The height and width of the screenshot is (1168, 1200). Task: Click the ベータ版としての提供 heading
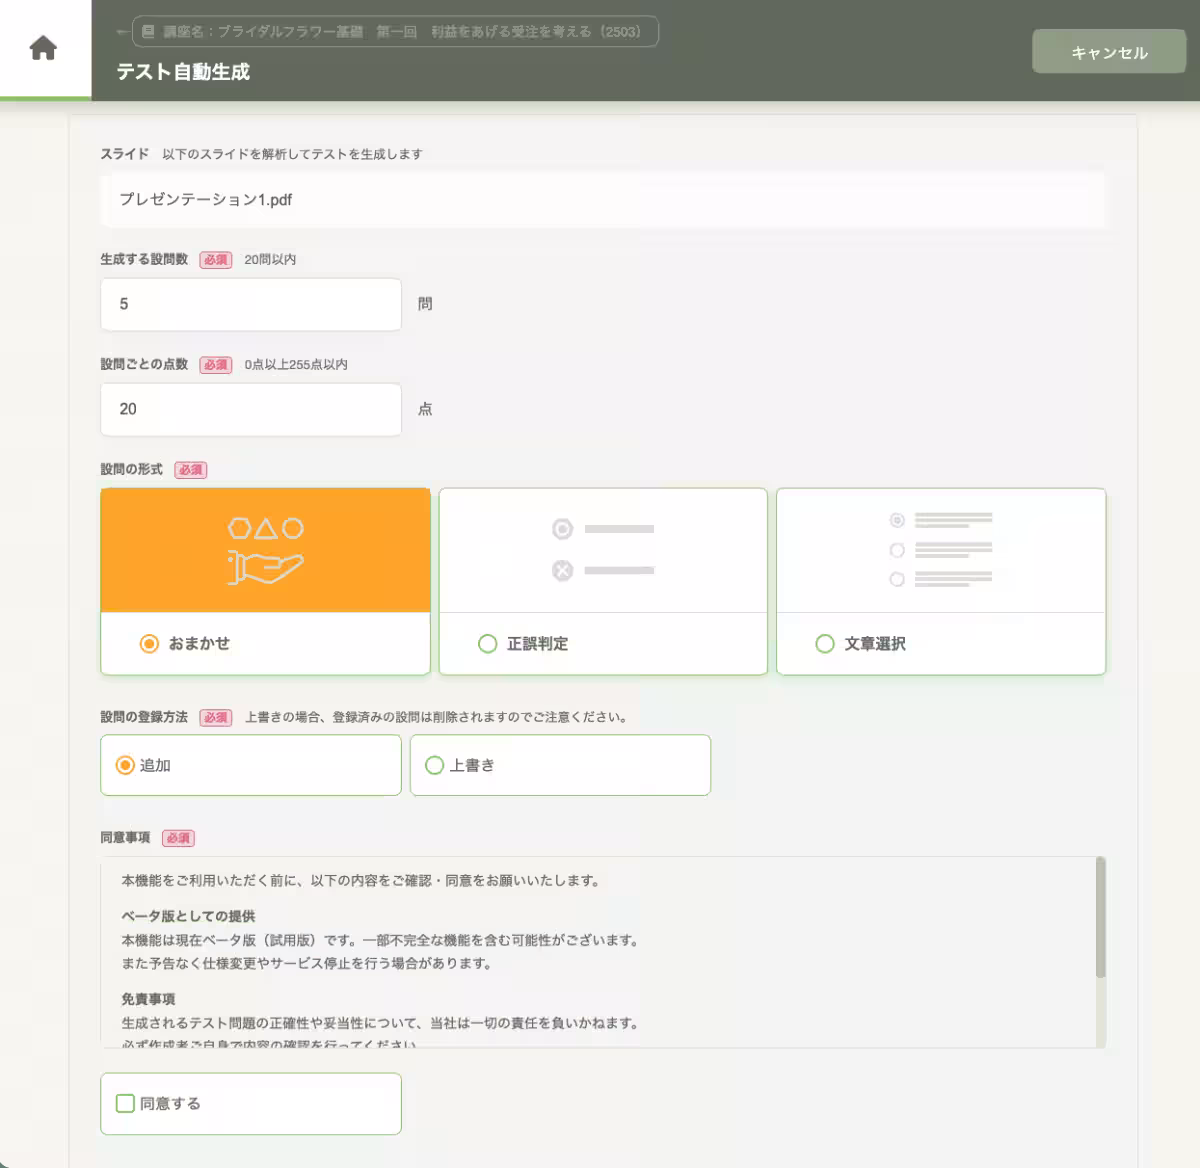(x=188, y=916)
